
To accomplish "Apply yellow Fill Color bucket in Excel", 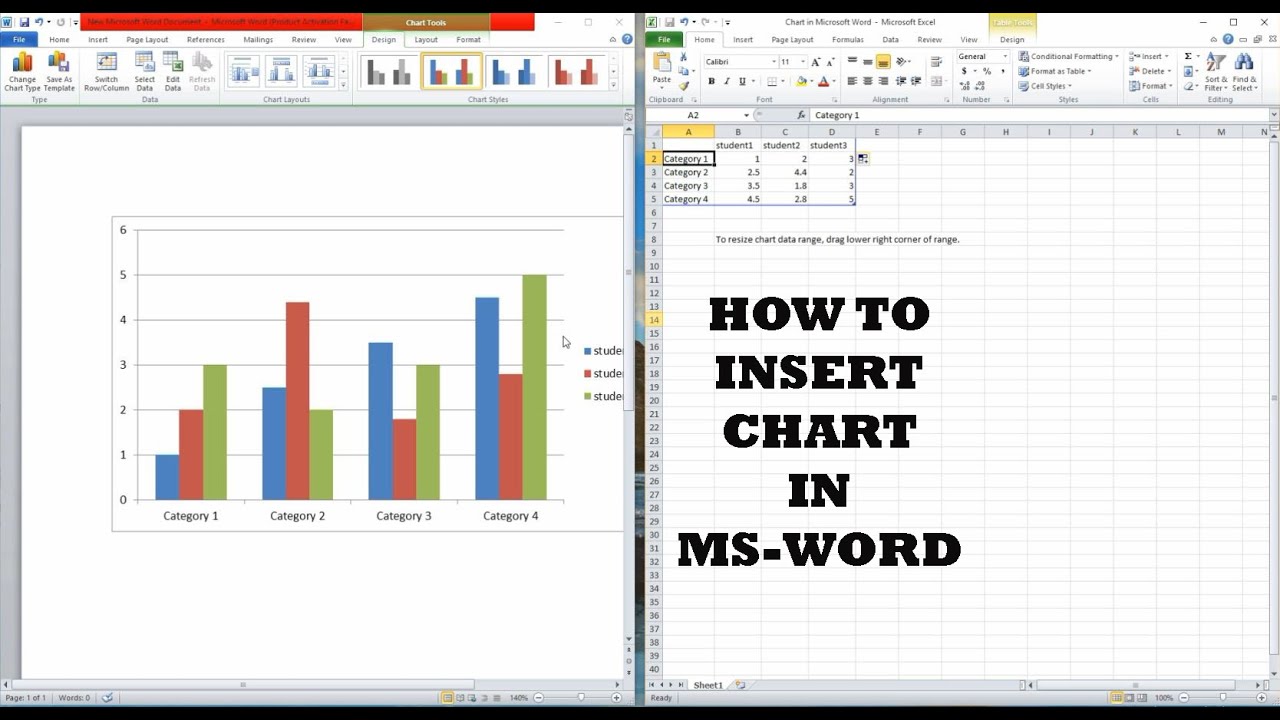I will click(x=801, y=82).
